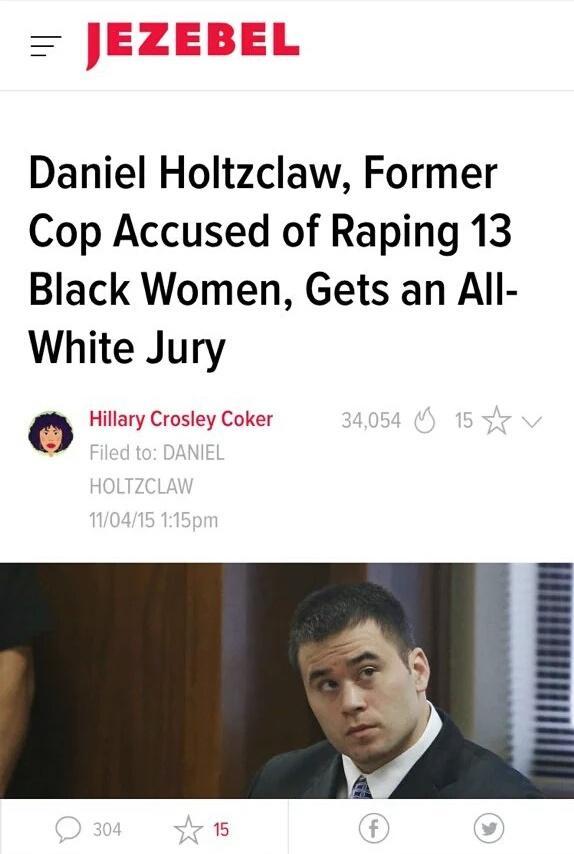The height and width of the screenshot is (854, 574).
Task: Click the red 15 in the bottom bar
Action: 221,829
